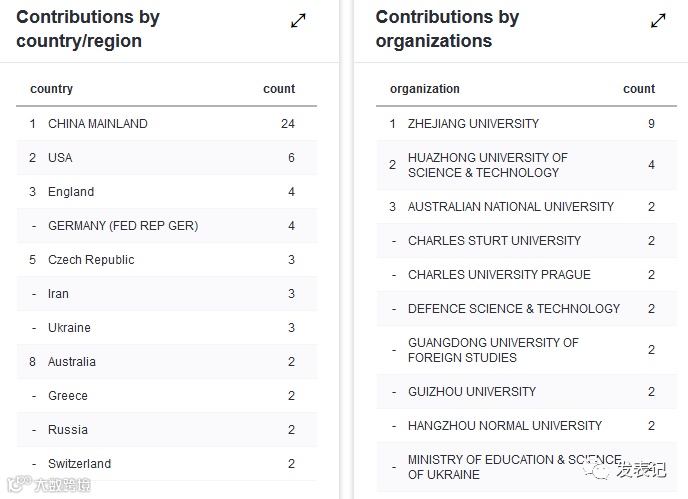
Task: Sort country table by count header
Action: (279, 89)
